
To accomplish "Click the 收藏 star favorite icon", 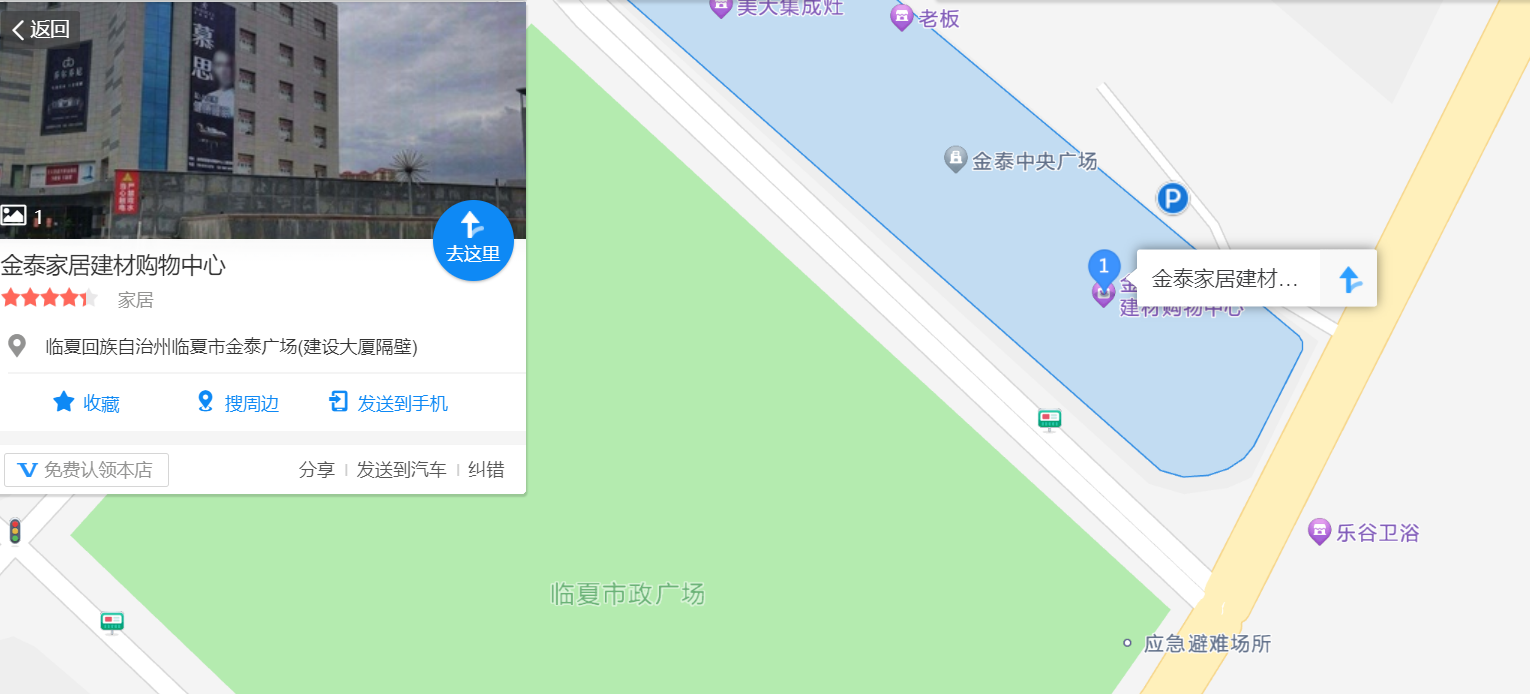I will click(x=64, y=402).
